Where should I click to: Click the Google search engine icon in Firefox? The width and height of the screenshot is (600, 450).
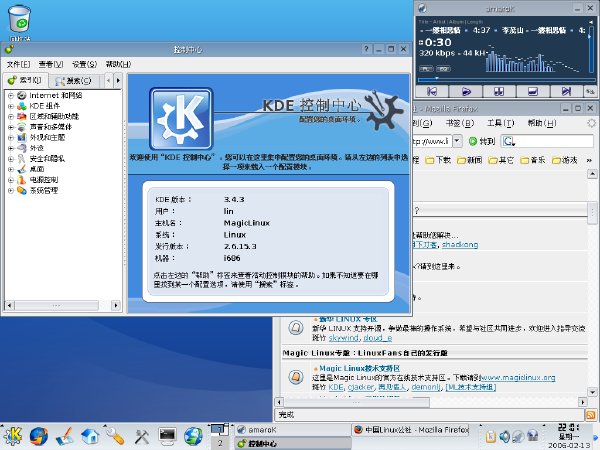(509, 141)
